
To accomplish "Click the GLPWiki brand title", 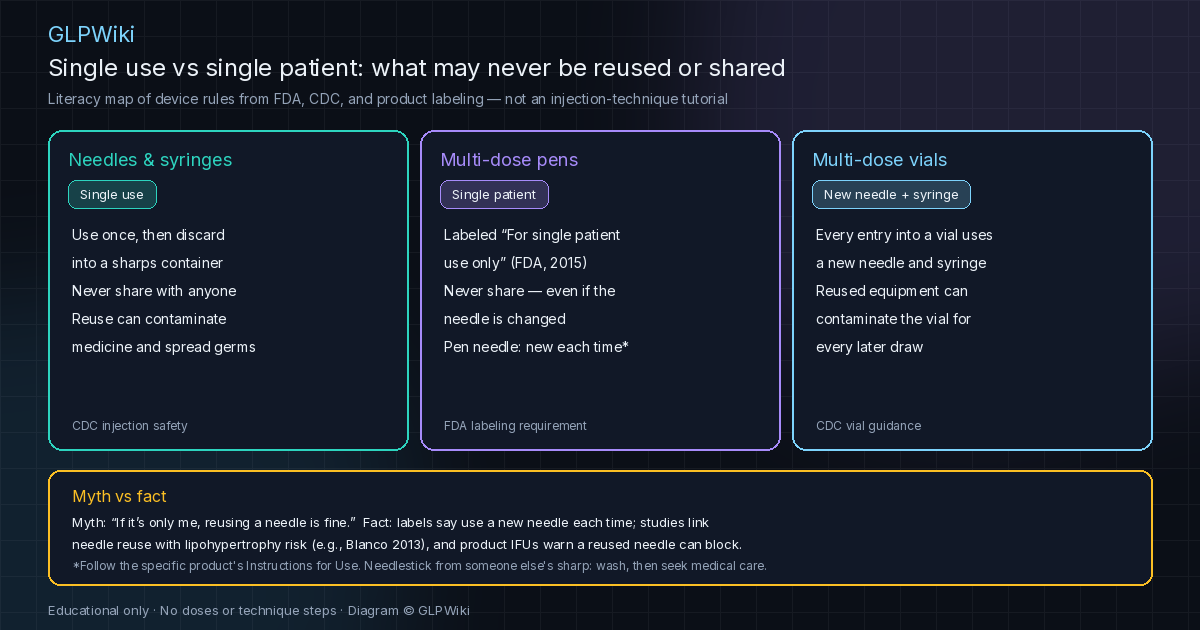I will (91, 34).
